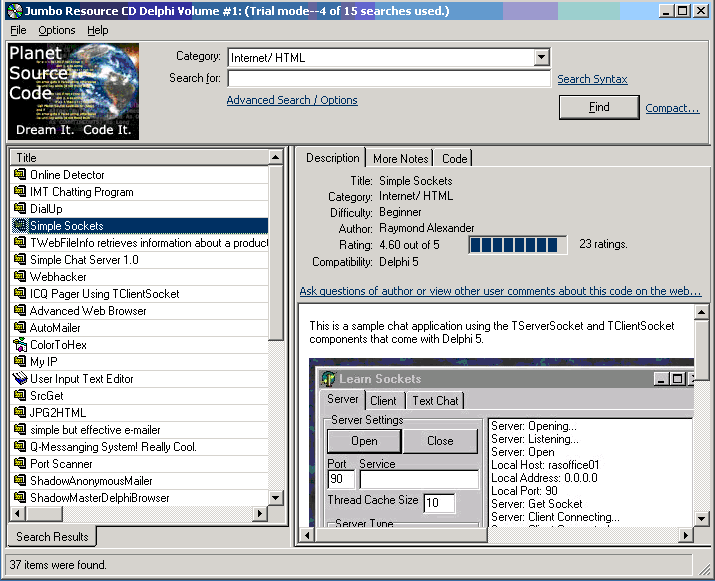
Task: Click the AutoMailer entry icon
Action: [x=20, y=327]
